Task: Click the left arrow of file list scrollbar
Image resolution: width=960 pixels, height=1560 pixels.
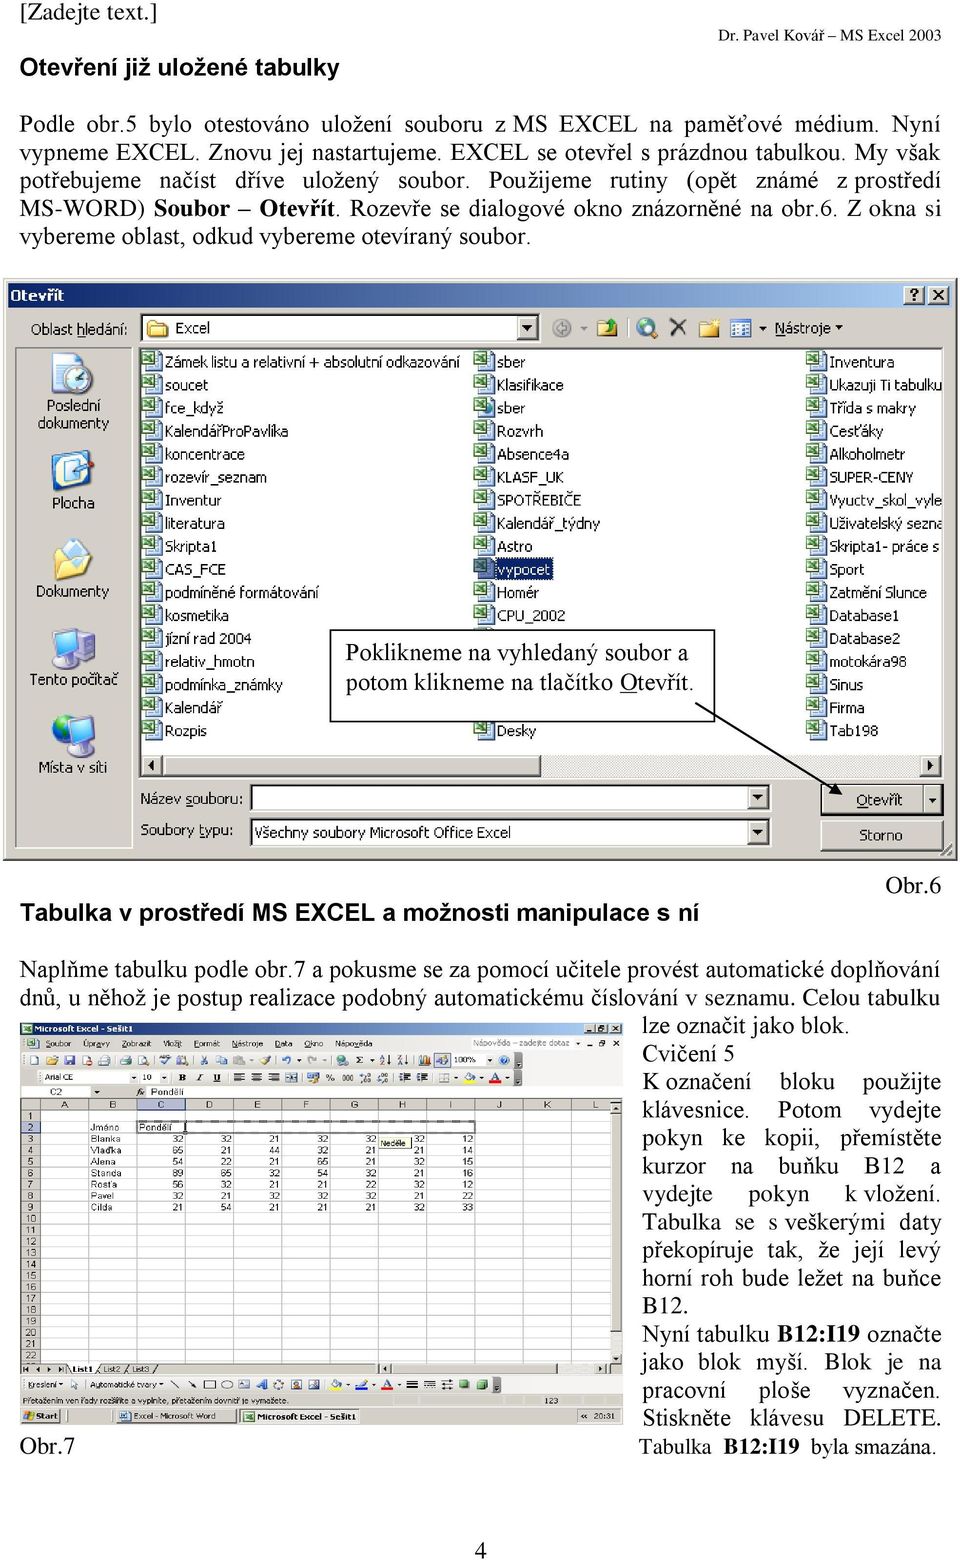Action: [x=152, y=765]
